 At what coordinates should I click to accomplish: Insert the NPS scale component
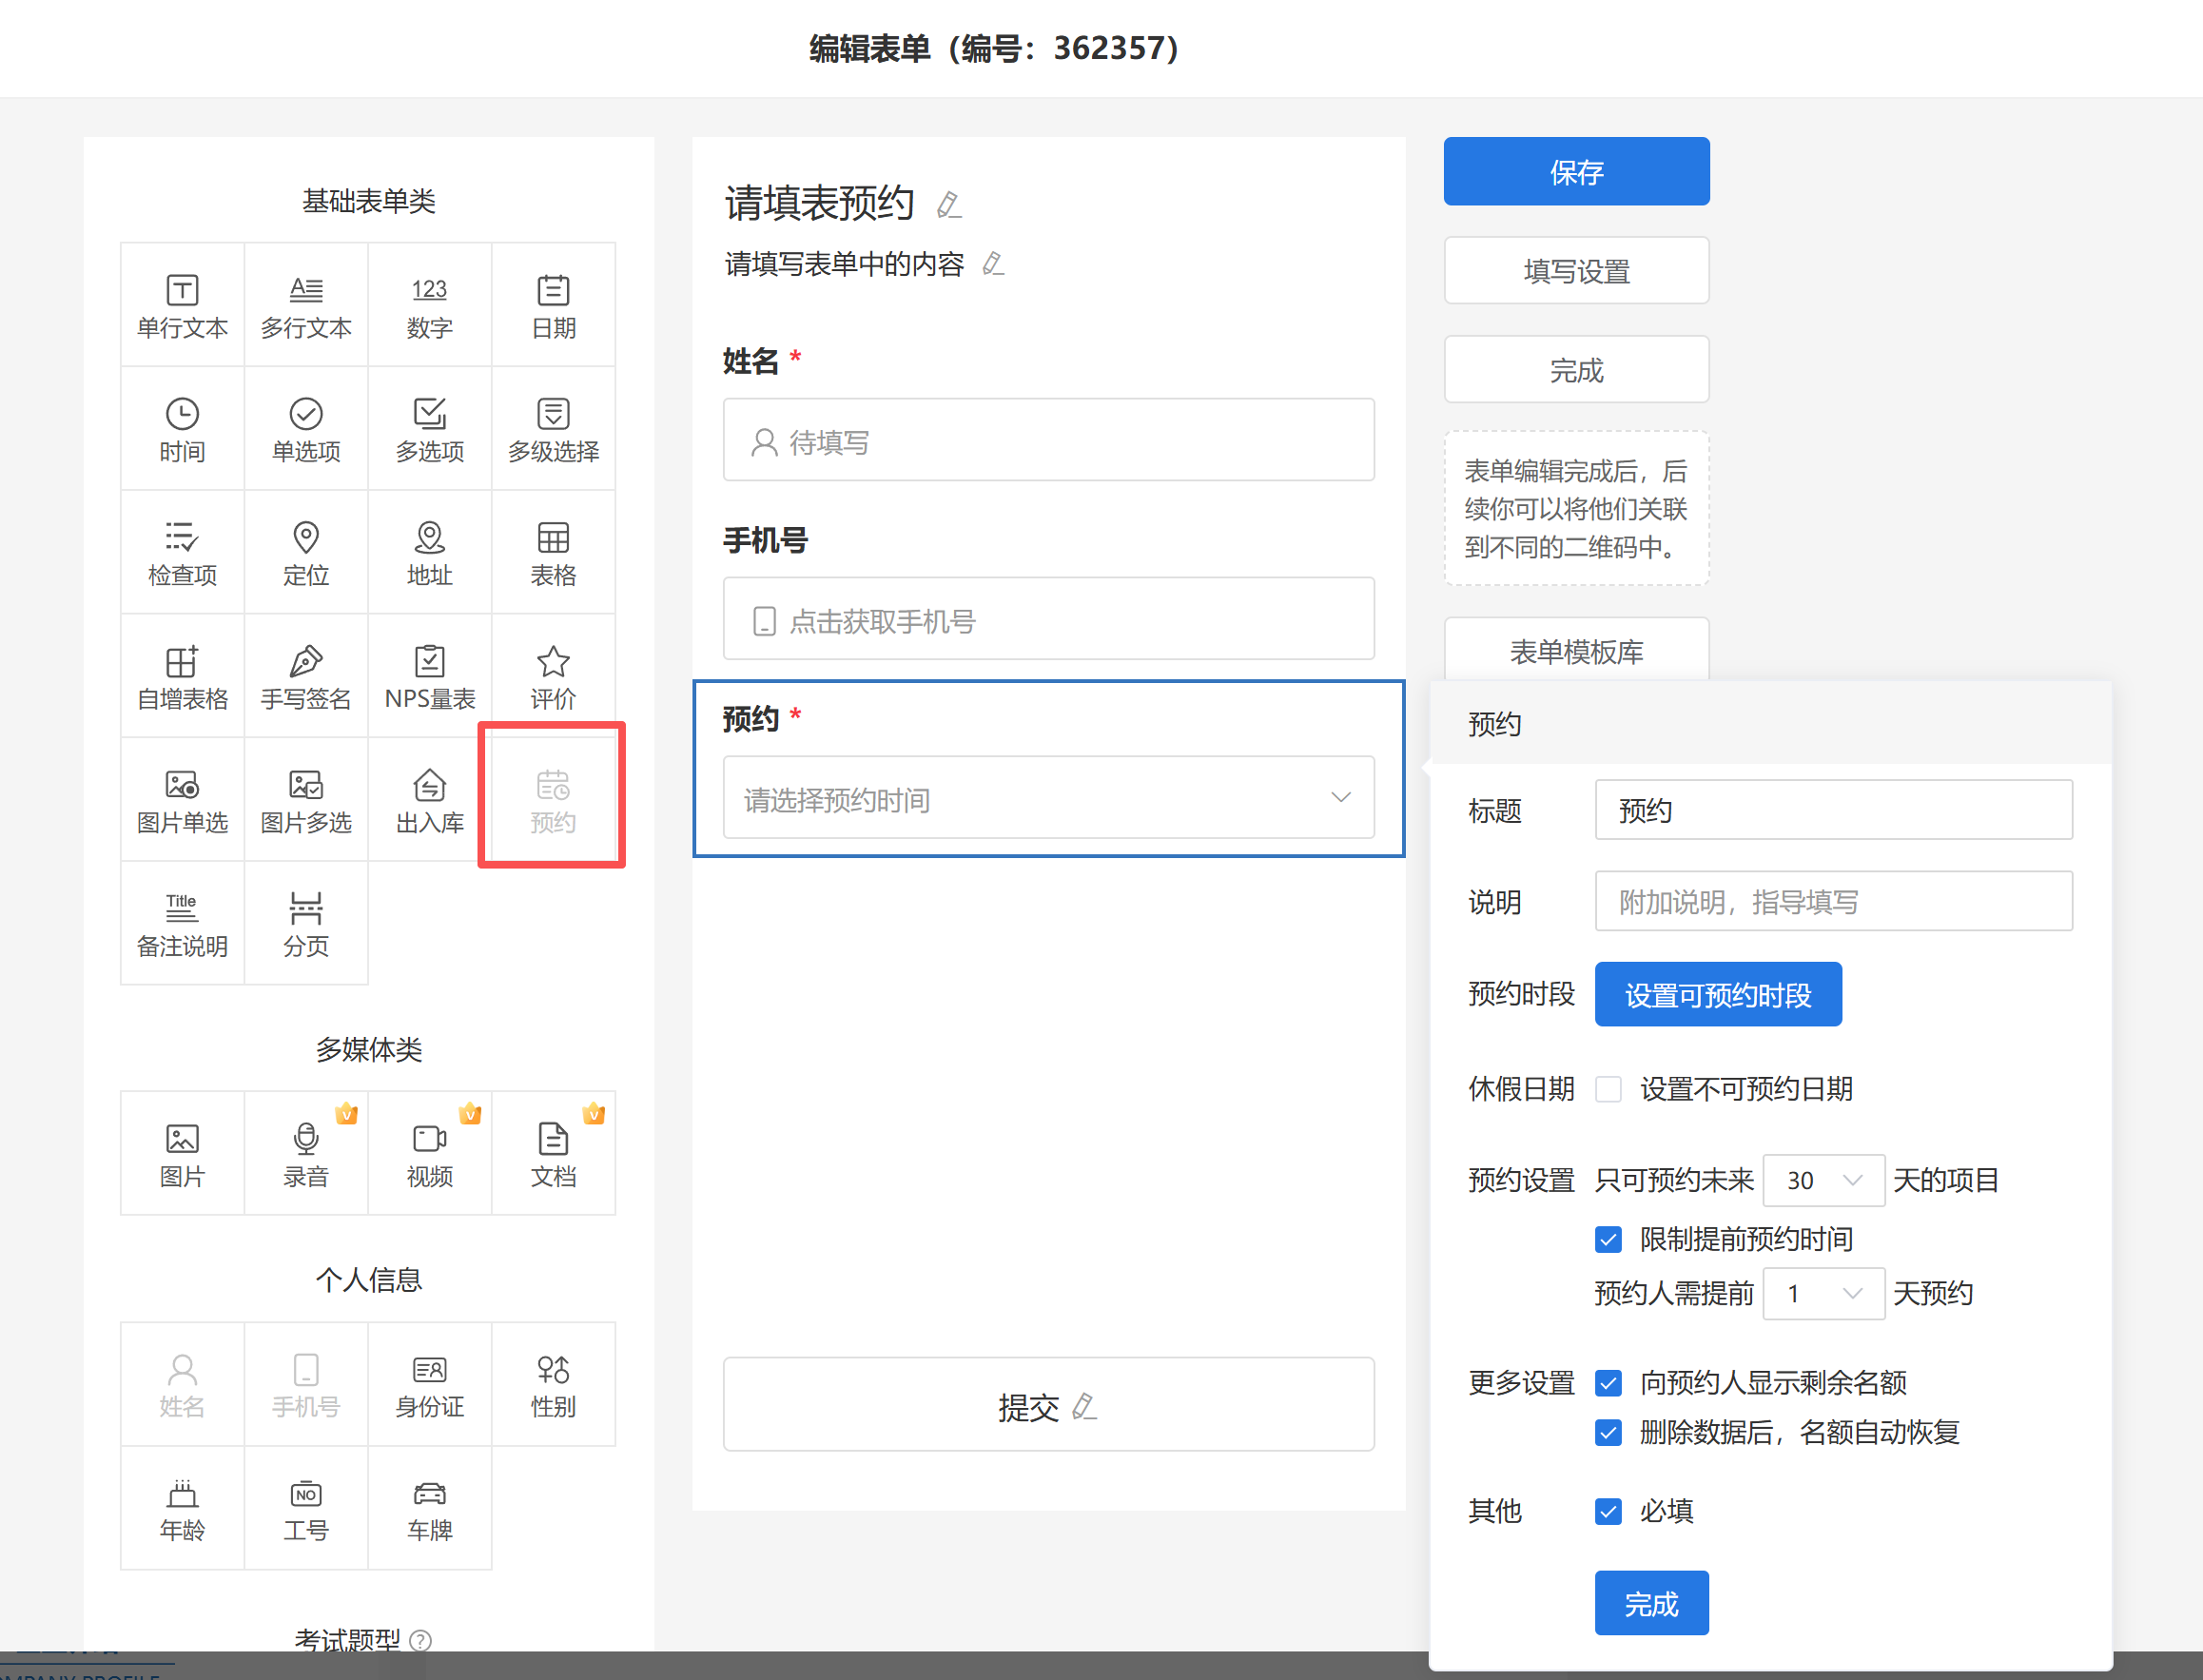[430, 676]
